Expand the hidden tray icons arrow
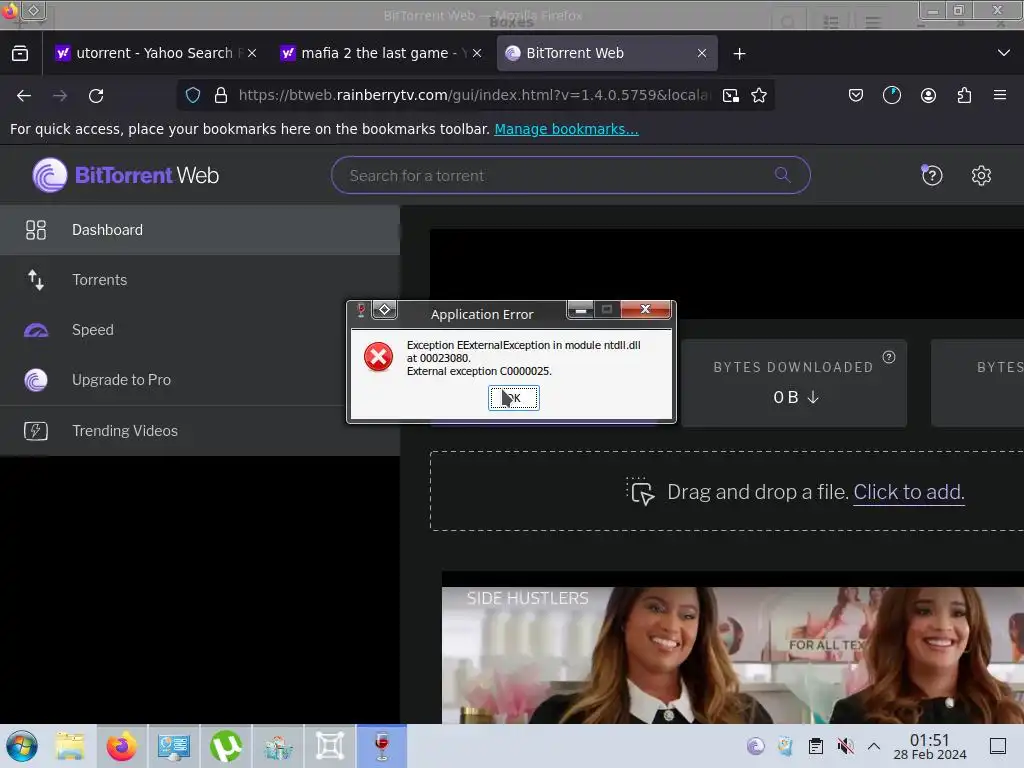Screen dimensions: 1024x768 click(874, 746)
